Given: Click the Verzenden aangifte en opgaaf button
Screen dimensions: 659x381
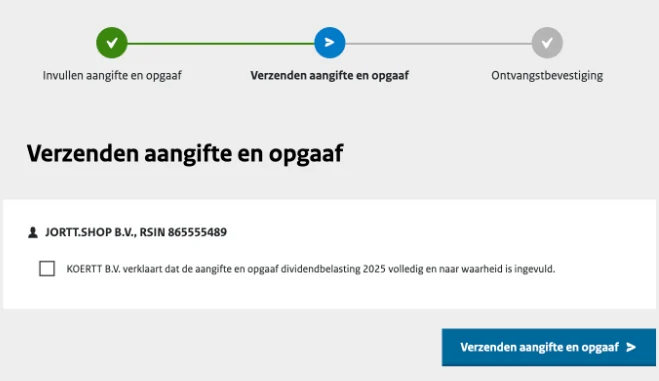Looking at the screenshot, I should tap(548, 347).
